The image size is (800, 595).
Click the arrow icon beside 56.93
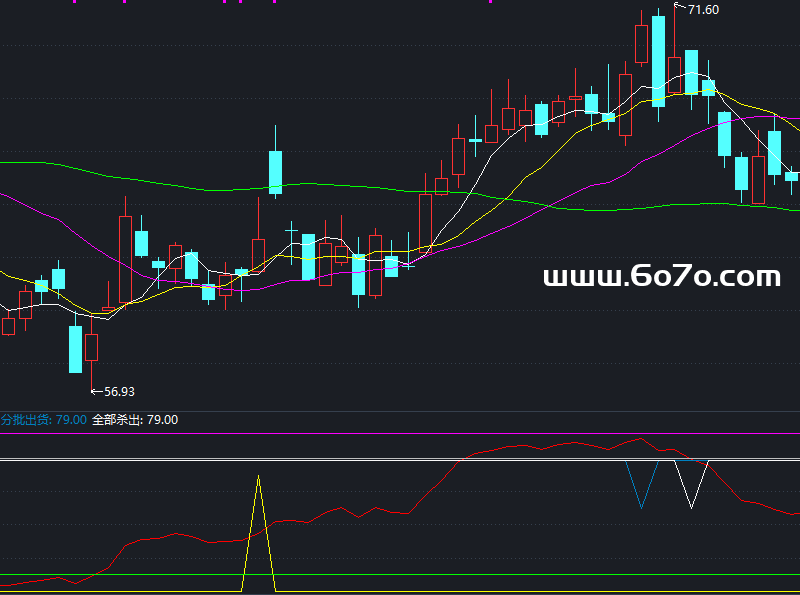tap(97, 392)
